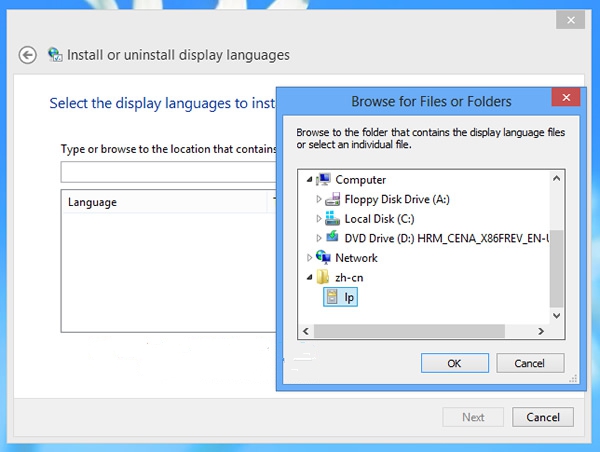Click the tree's vertical scrollbar down arrow

(x=557, y=315)
